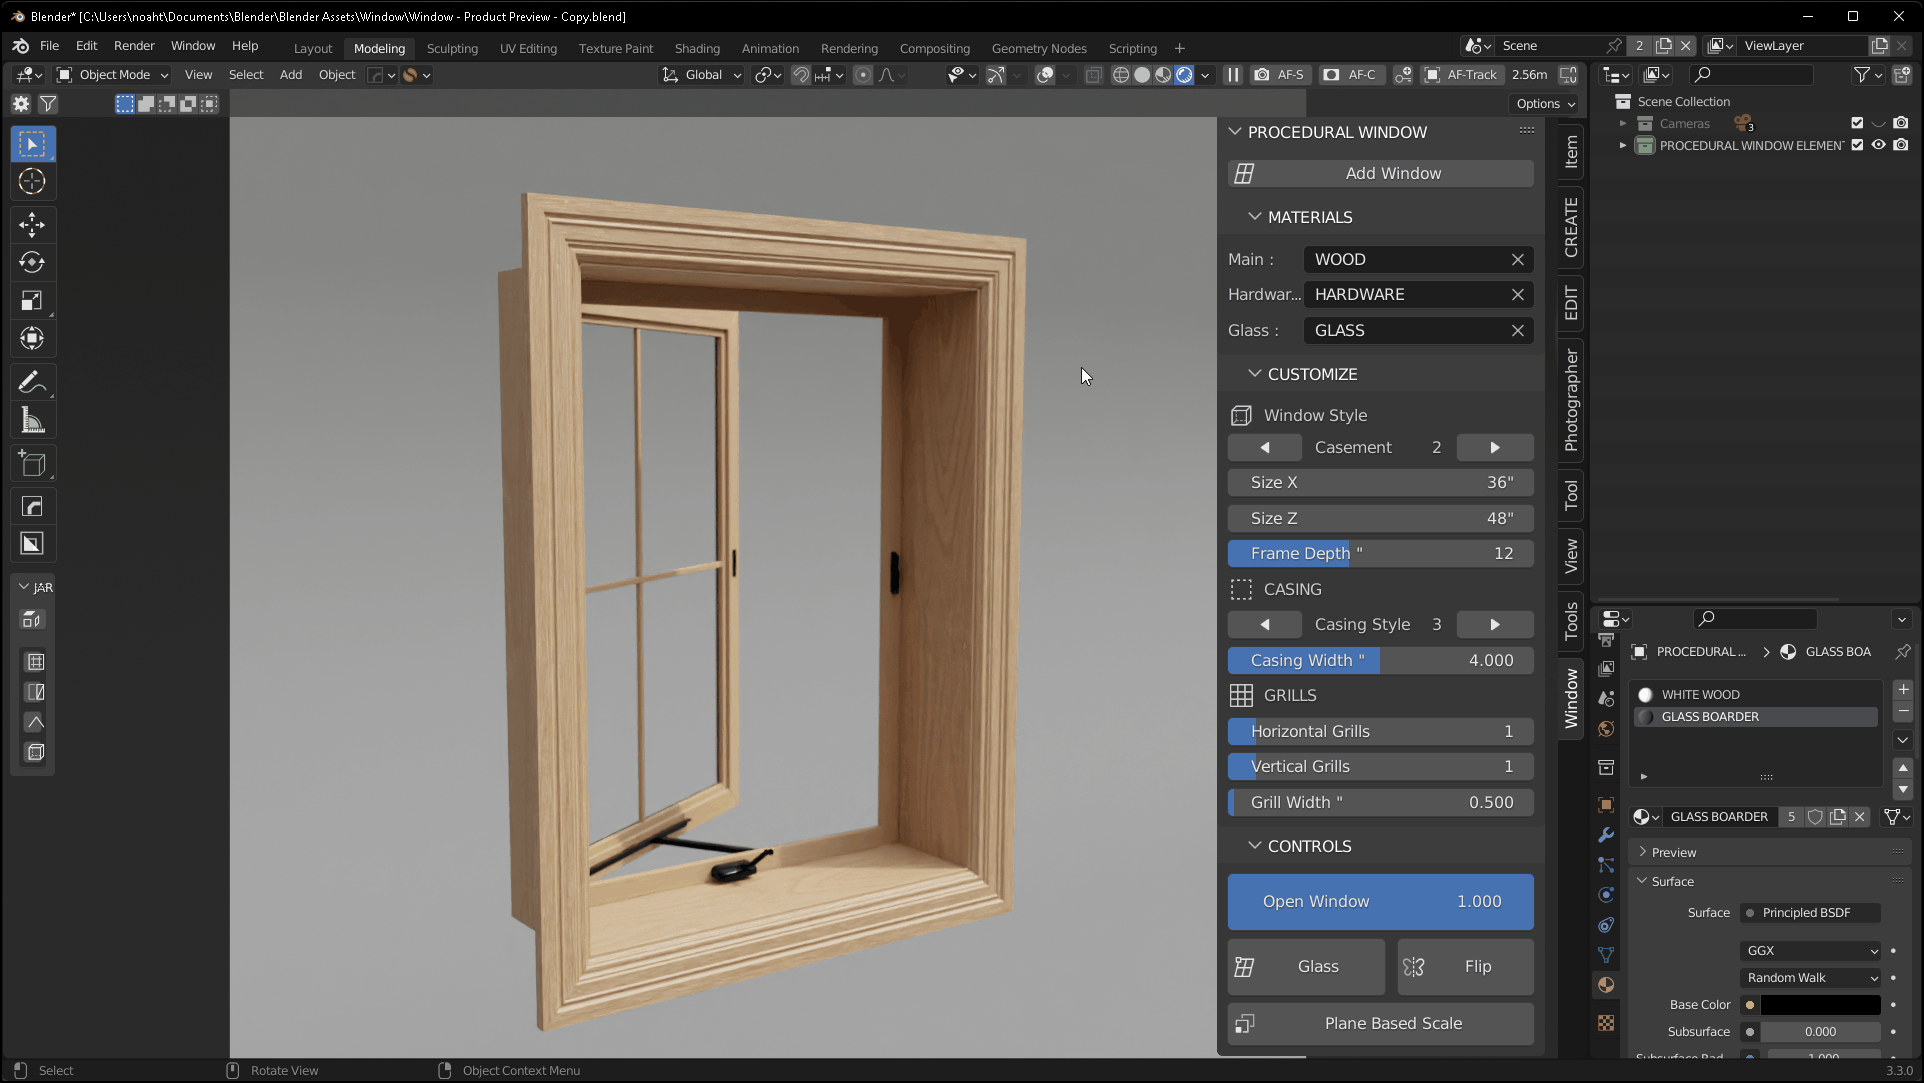Image resolution: width=1924 pixels, height=1083 pixels.
Task: Select the Cursor tool icon
Action: pyautogui.click(x=32, y=182)
